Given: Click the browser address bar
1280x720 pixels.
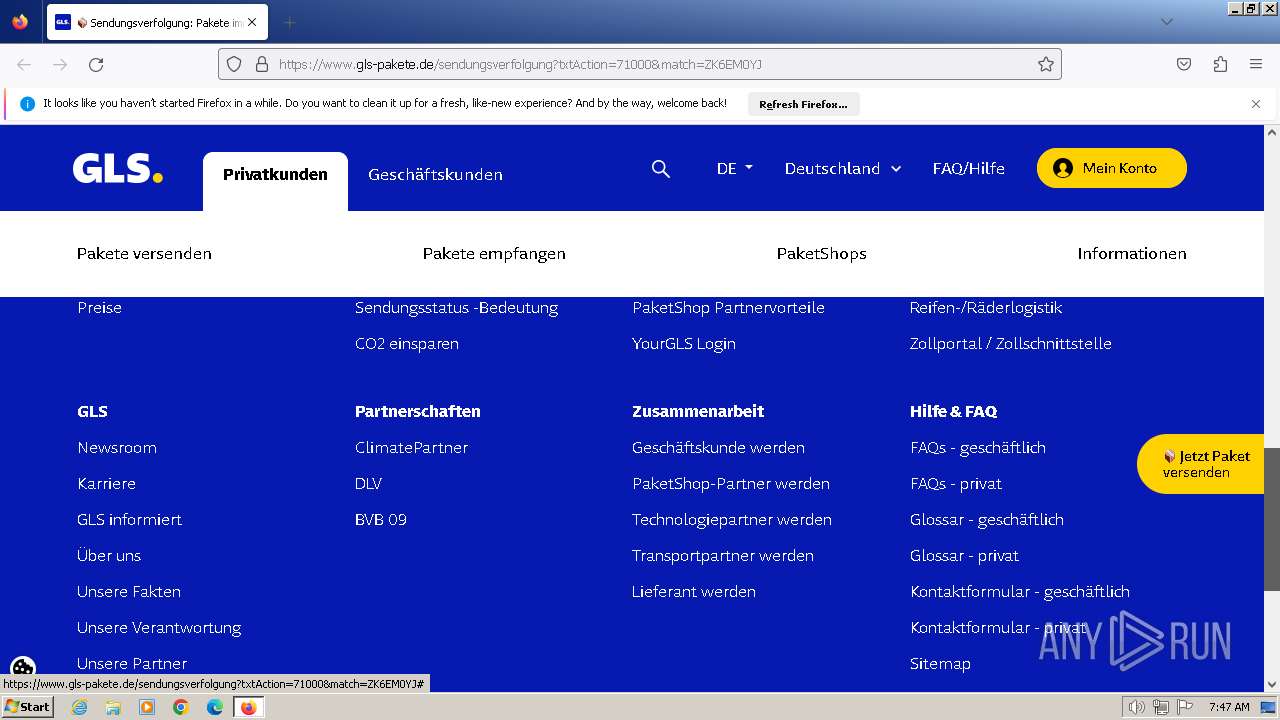Looking at the screenshot, I should [640, 64].
